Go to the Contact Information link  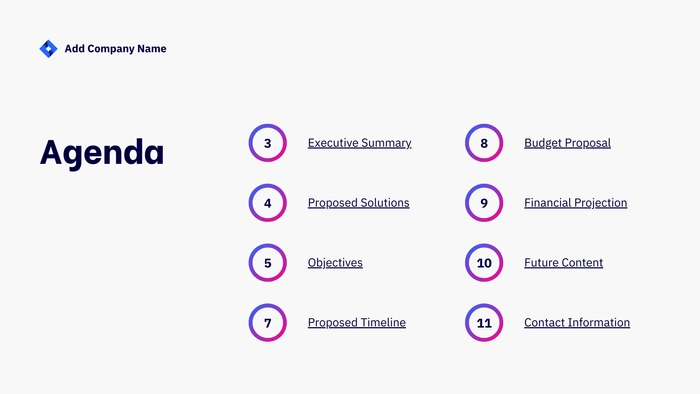[x=577, y=322]
